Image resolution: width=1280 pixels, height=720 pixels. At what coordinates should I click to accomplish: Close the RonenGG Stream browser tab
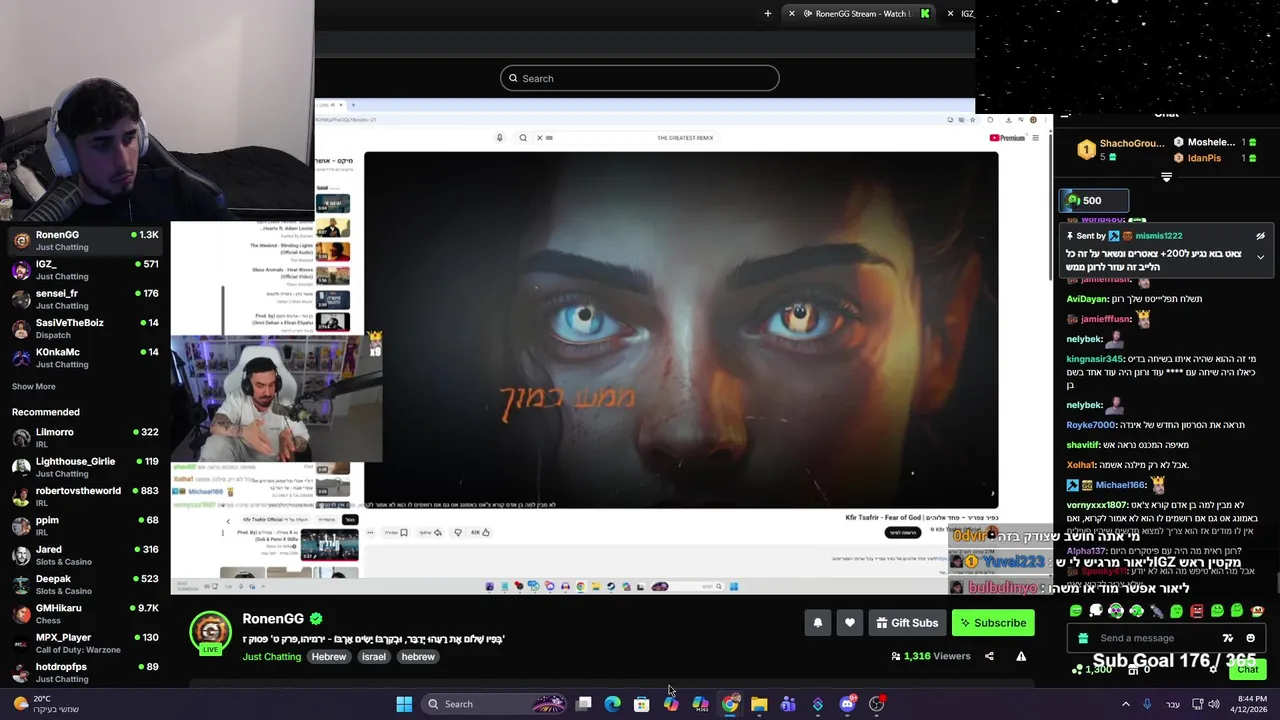[791, 13]
